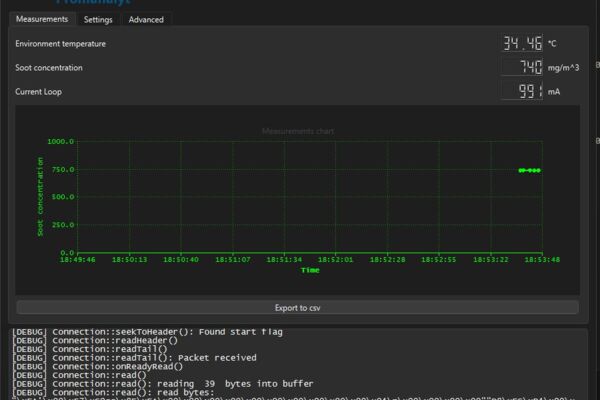Image resolution: width=600 pixels, height=400 pixels.
Task: Click the 18:52:28 time axis label
Action: pyautogui.click(x=387, y=260)
